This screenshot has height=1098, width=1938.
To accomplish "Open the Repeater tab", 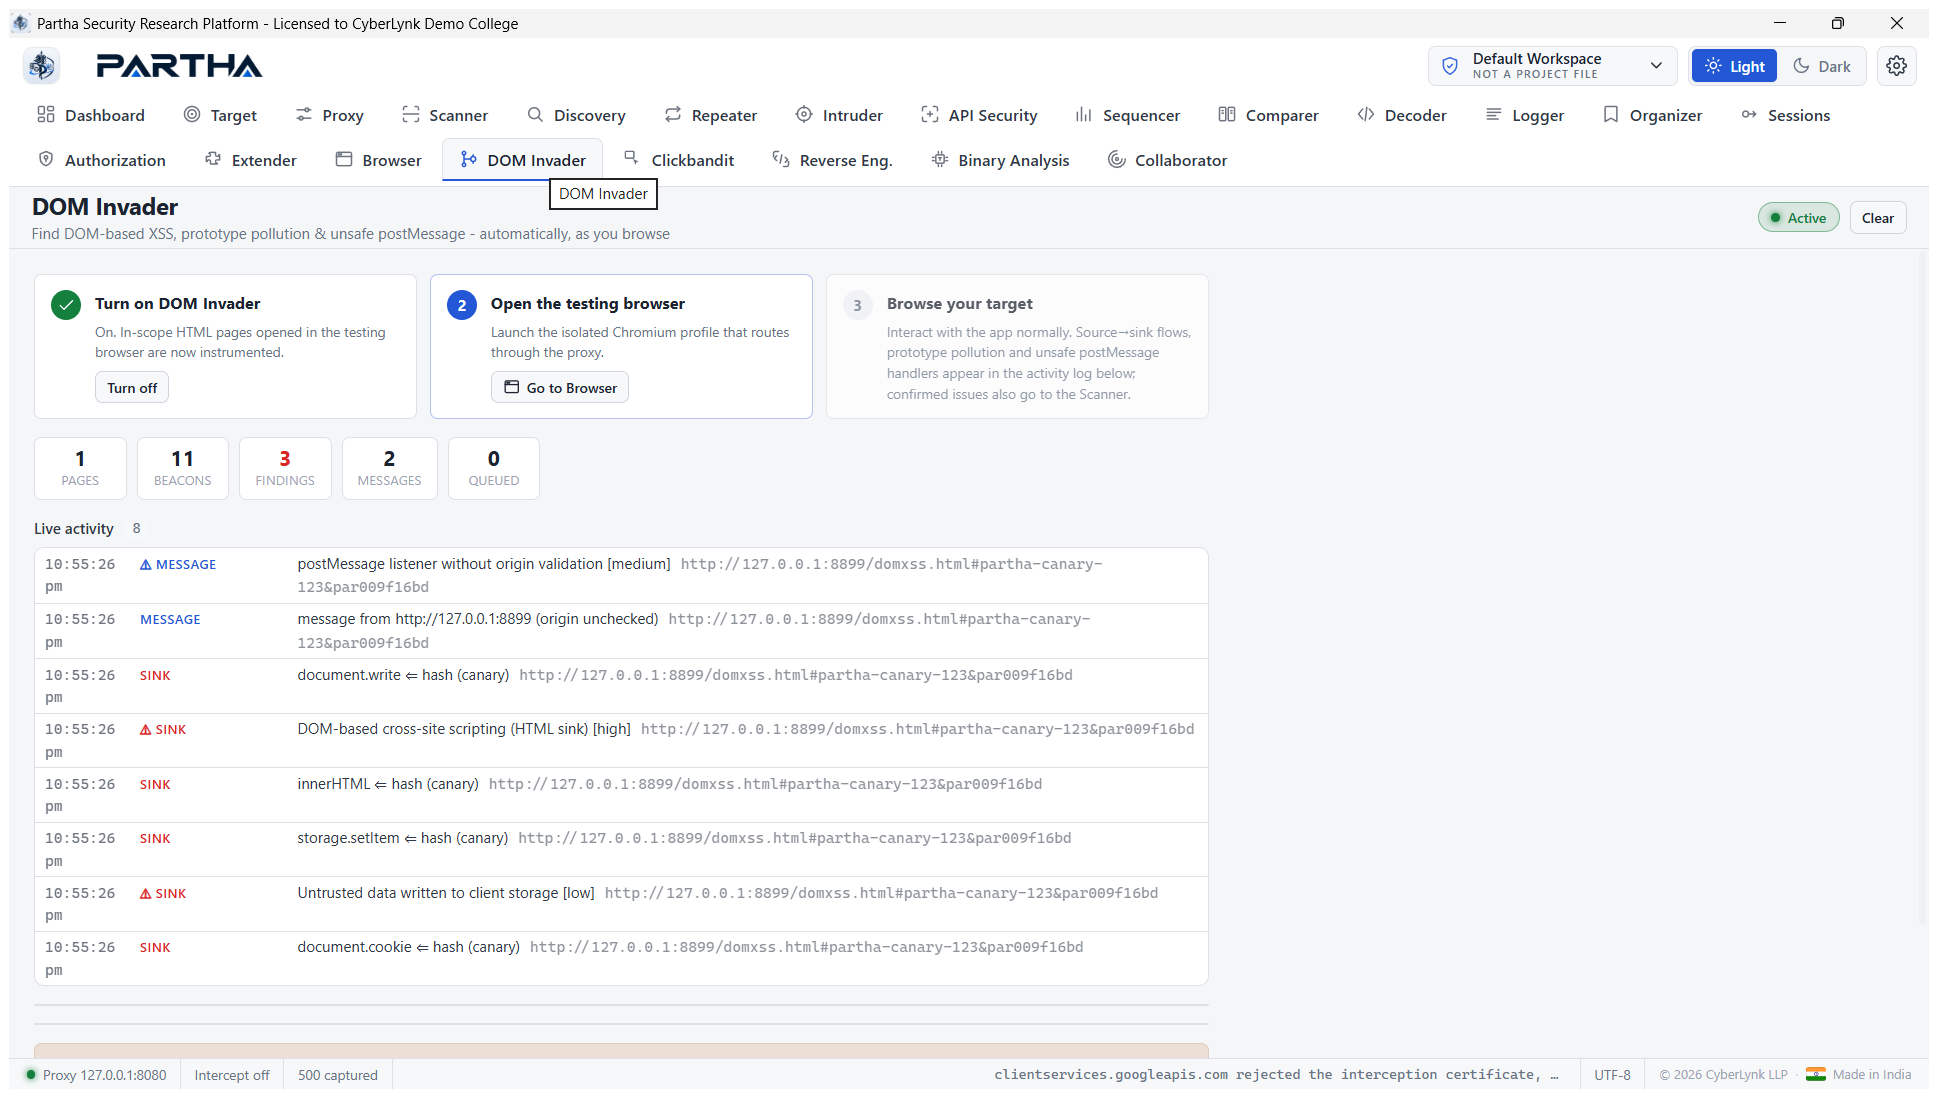I will pos(711,115).
